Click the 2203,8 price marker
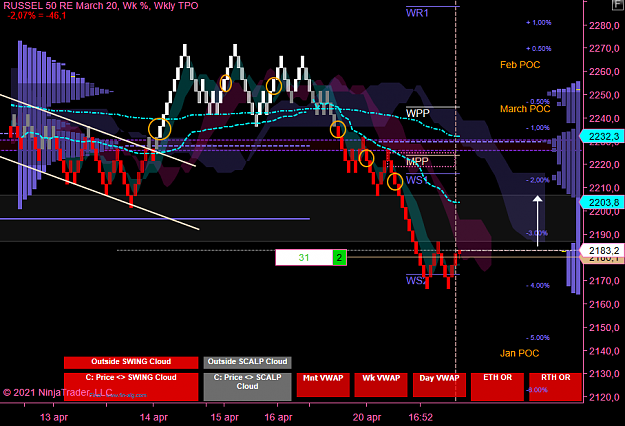This screenshot has height=426, width=625. click(x=602, y=202)
